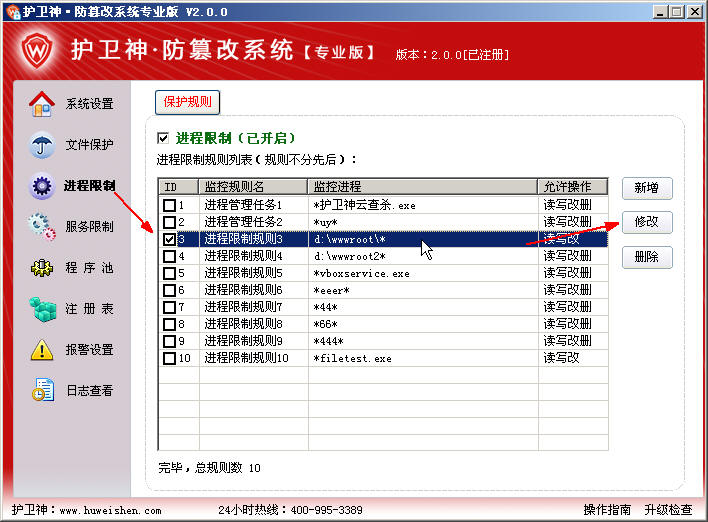Uncheck the box for rule ID 3
The image size is (708, 522).
click(169, 239)
